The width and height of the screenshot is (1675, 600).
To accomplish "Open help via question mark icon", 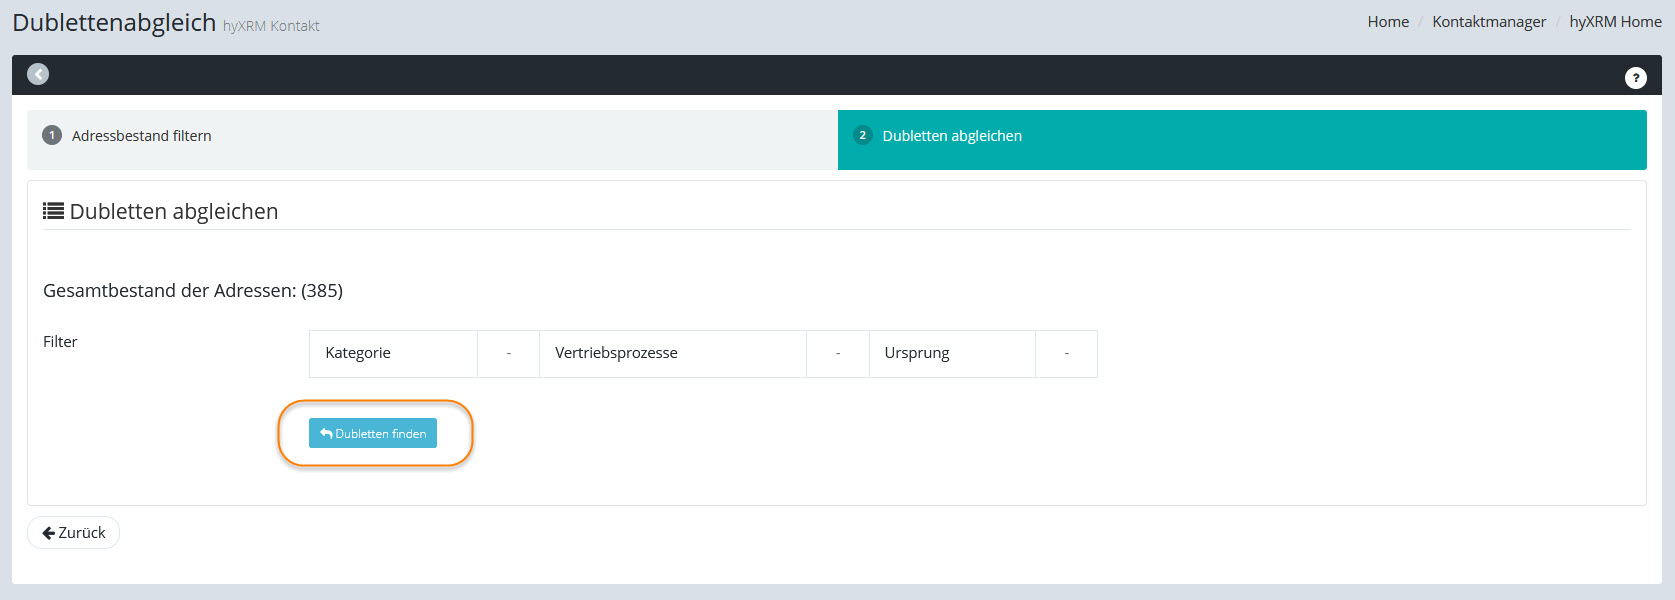I will tap(1635, 77).
